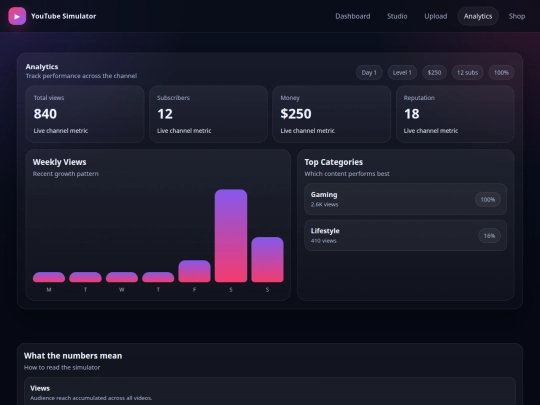Click the Day 1 status pill
540x405 pixels.
point(369,73)
